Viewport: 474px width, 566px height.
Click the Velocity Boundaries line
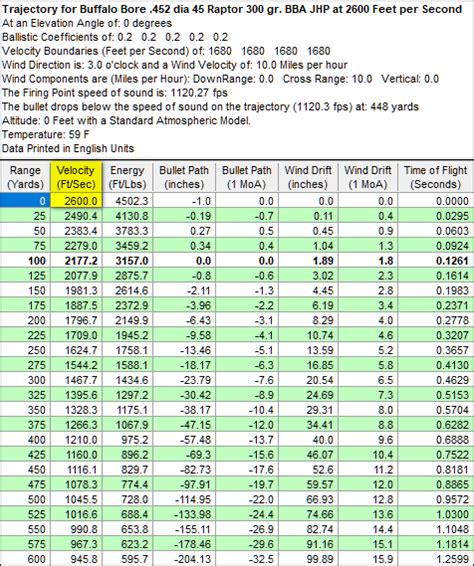click(x=166, y=51)
